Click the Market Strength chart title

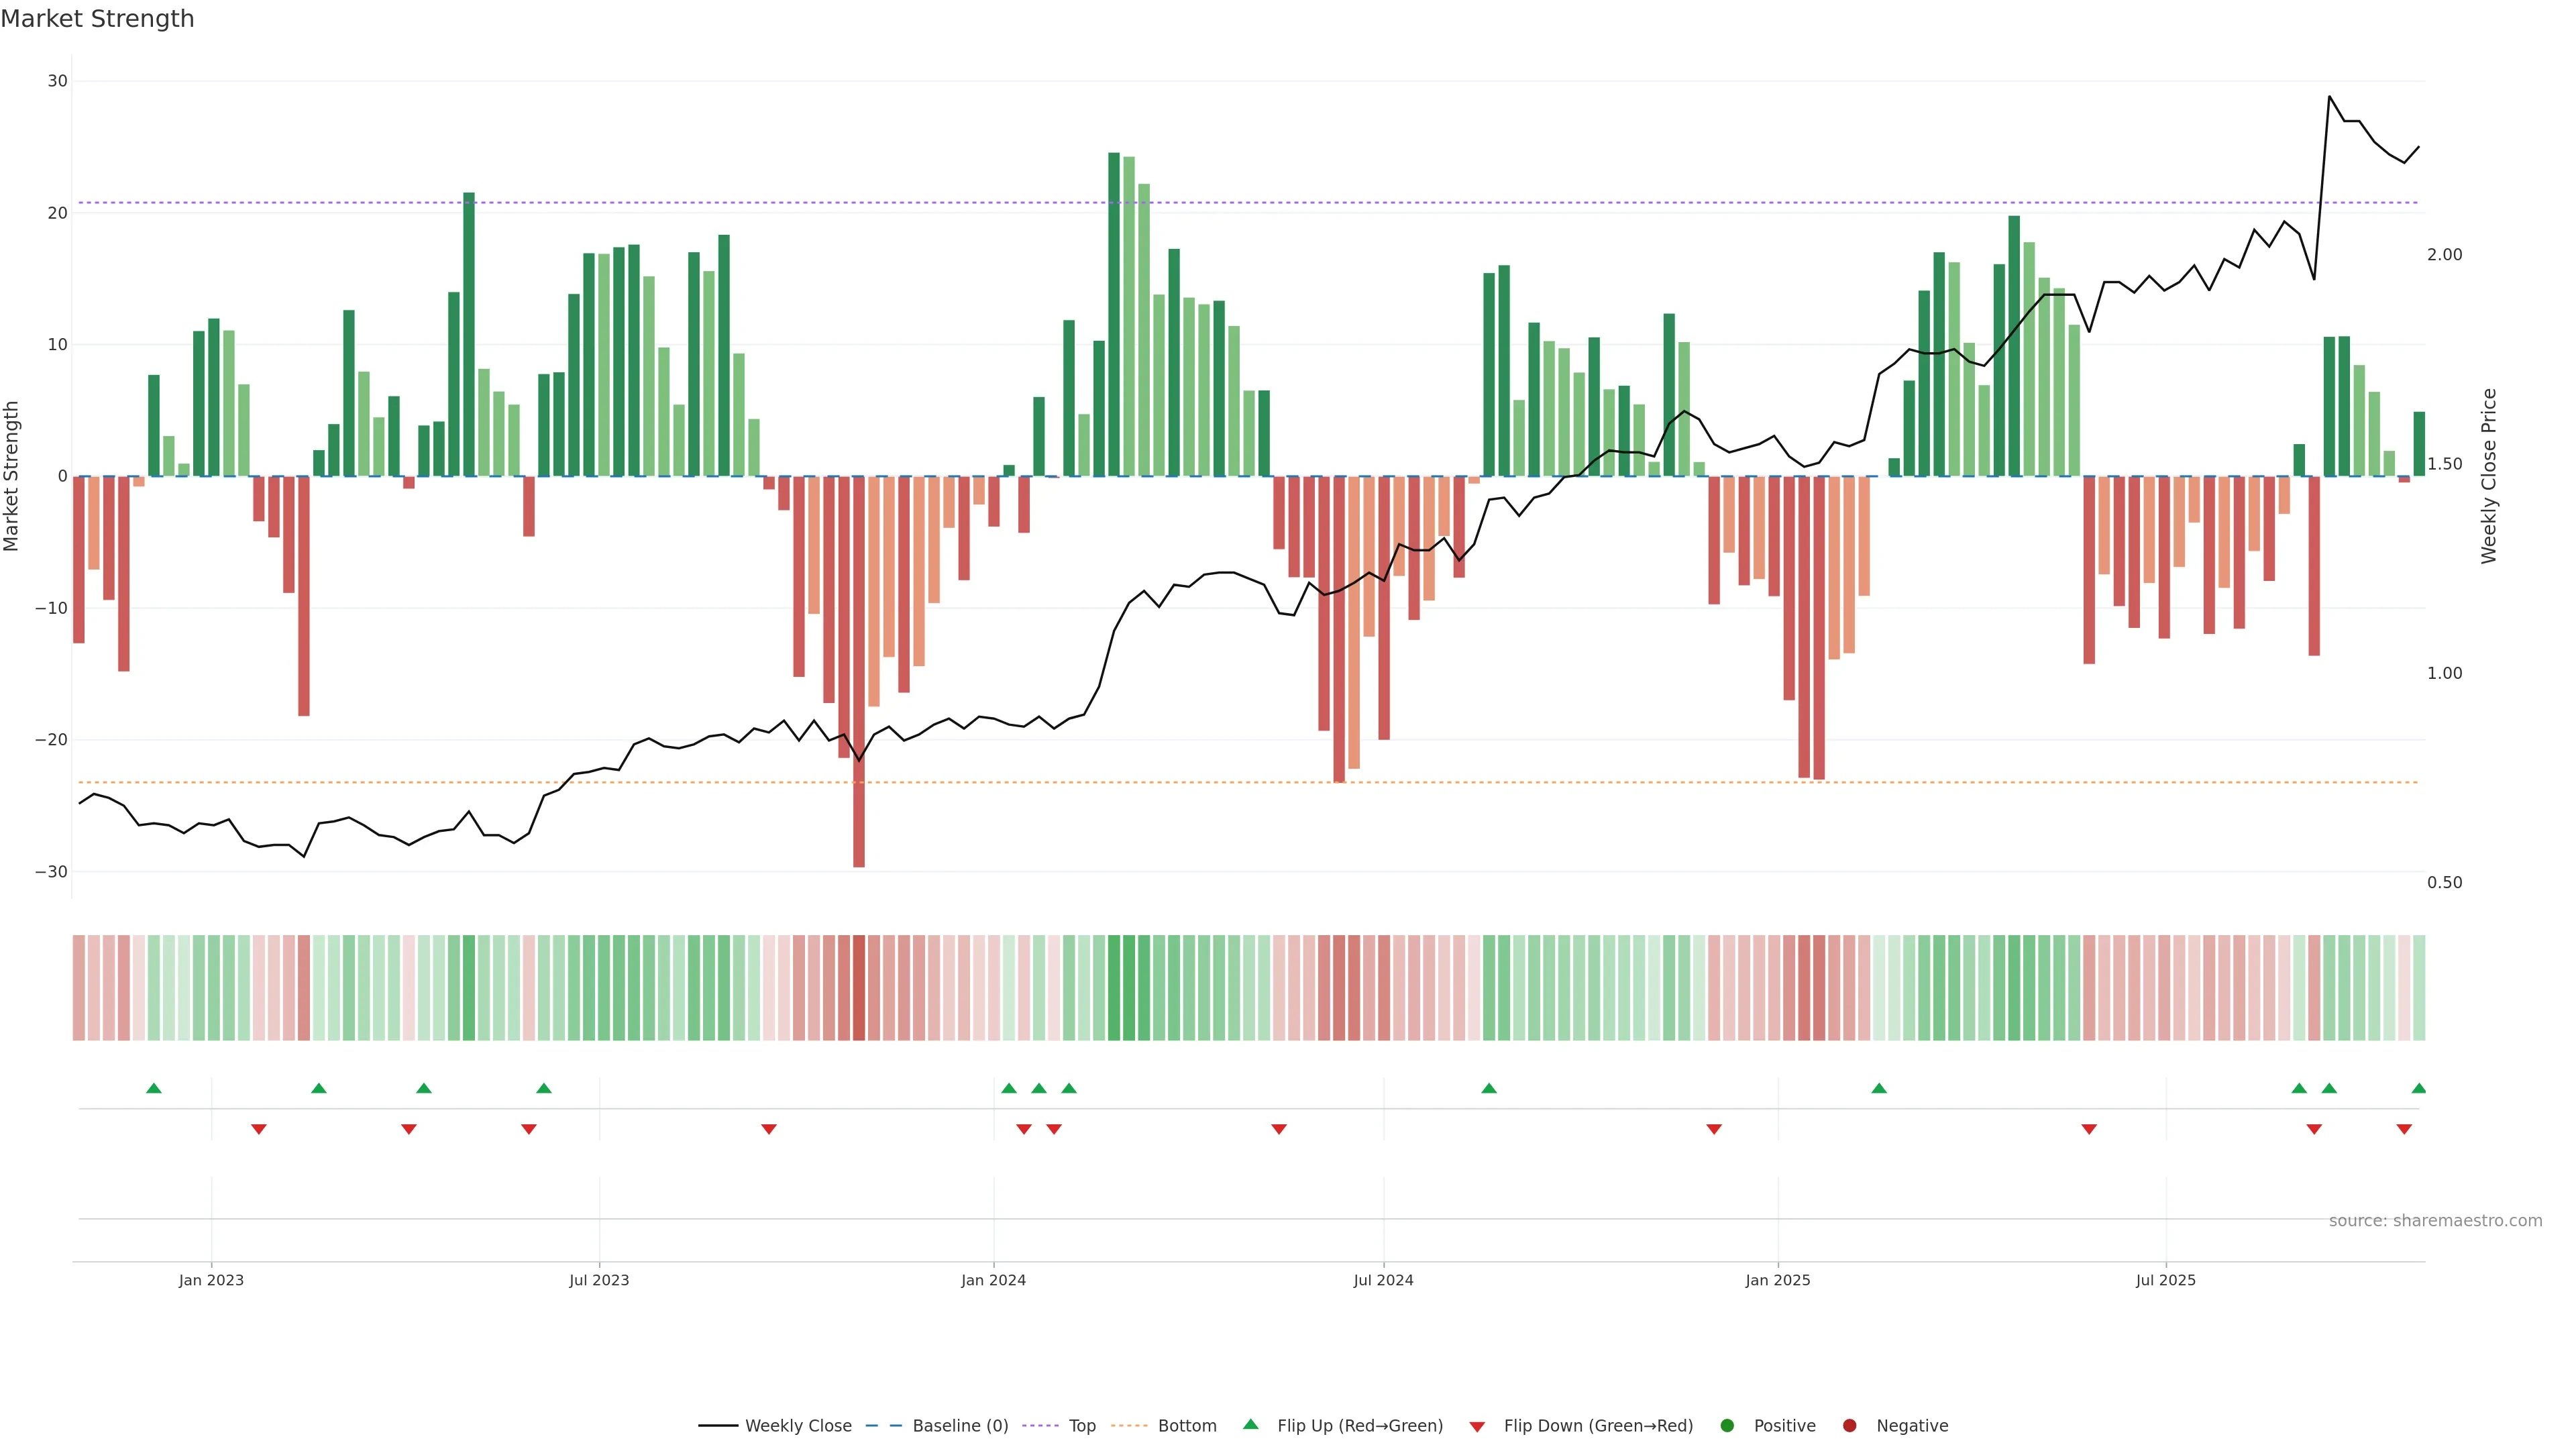(97, 19)
